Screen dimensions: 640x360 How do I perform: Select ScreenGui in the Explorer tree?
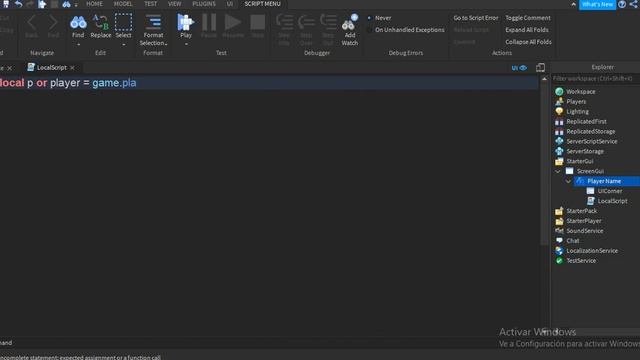pyautogui.click(x=590, y=171)
